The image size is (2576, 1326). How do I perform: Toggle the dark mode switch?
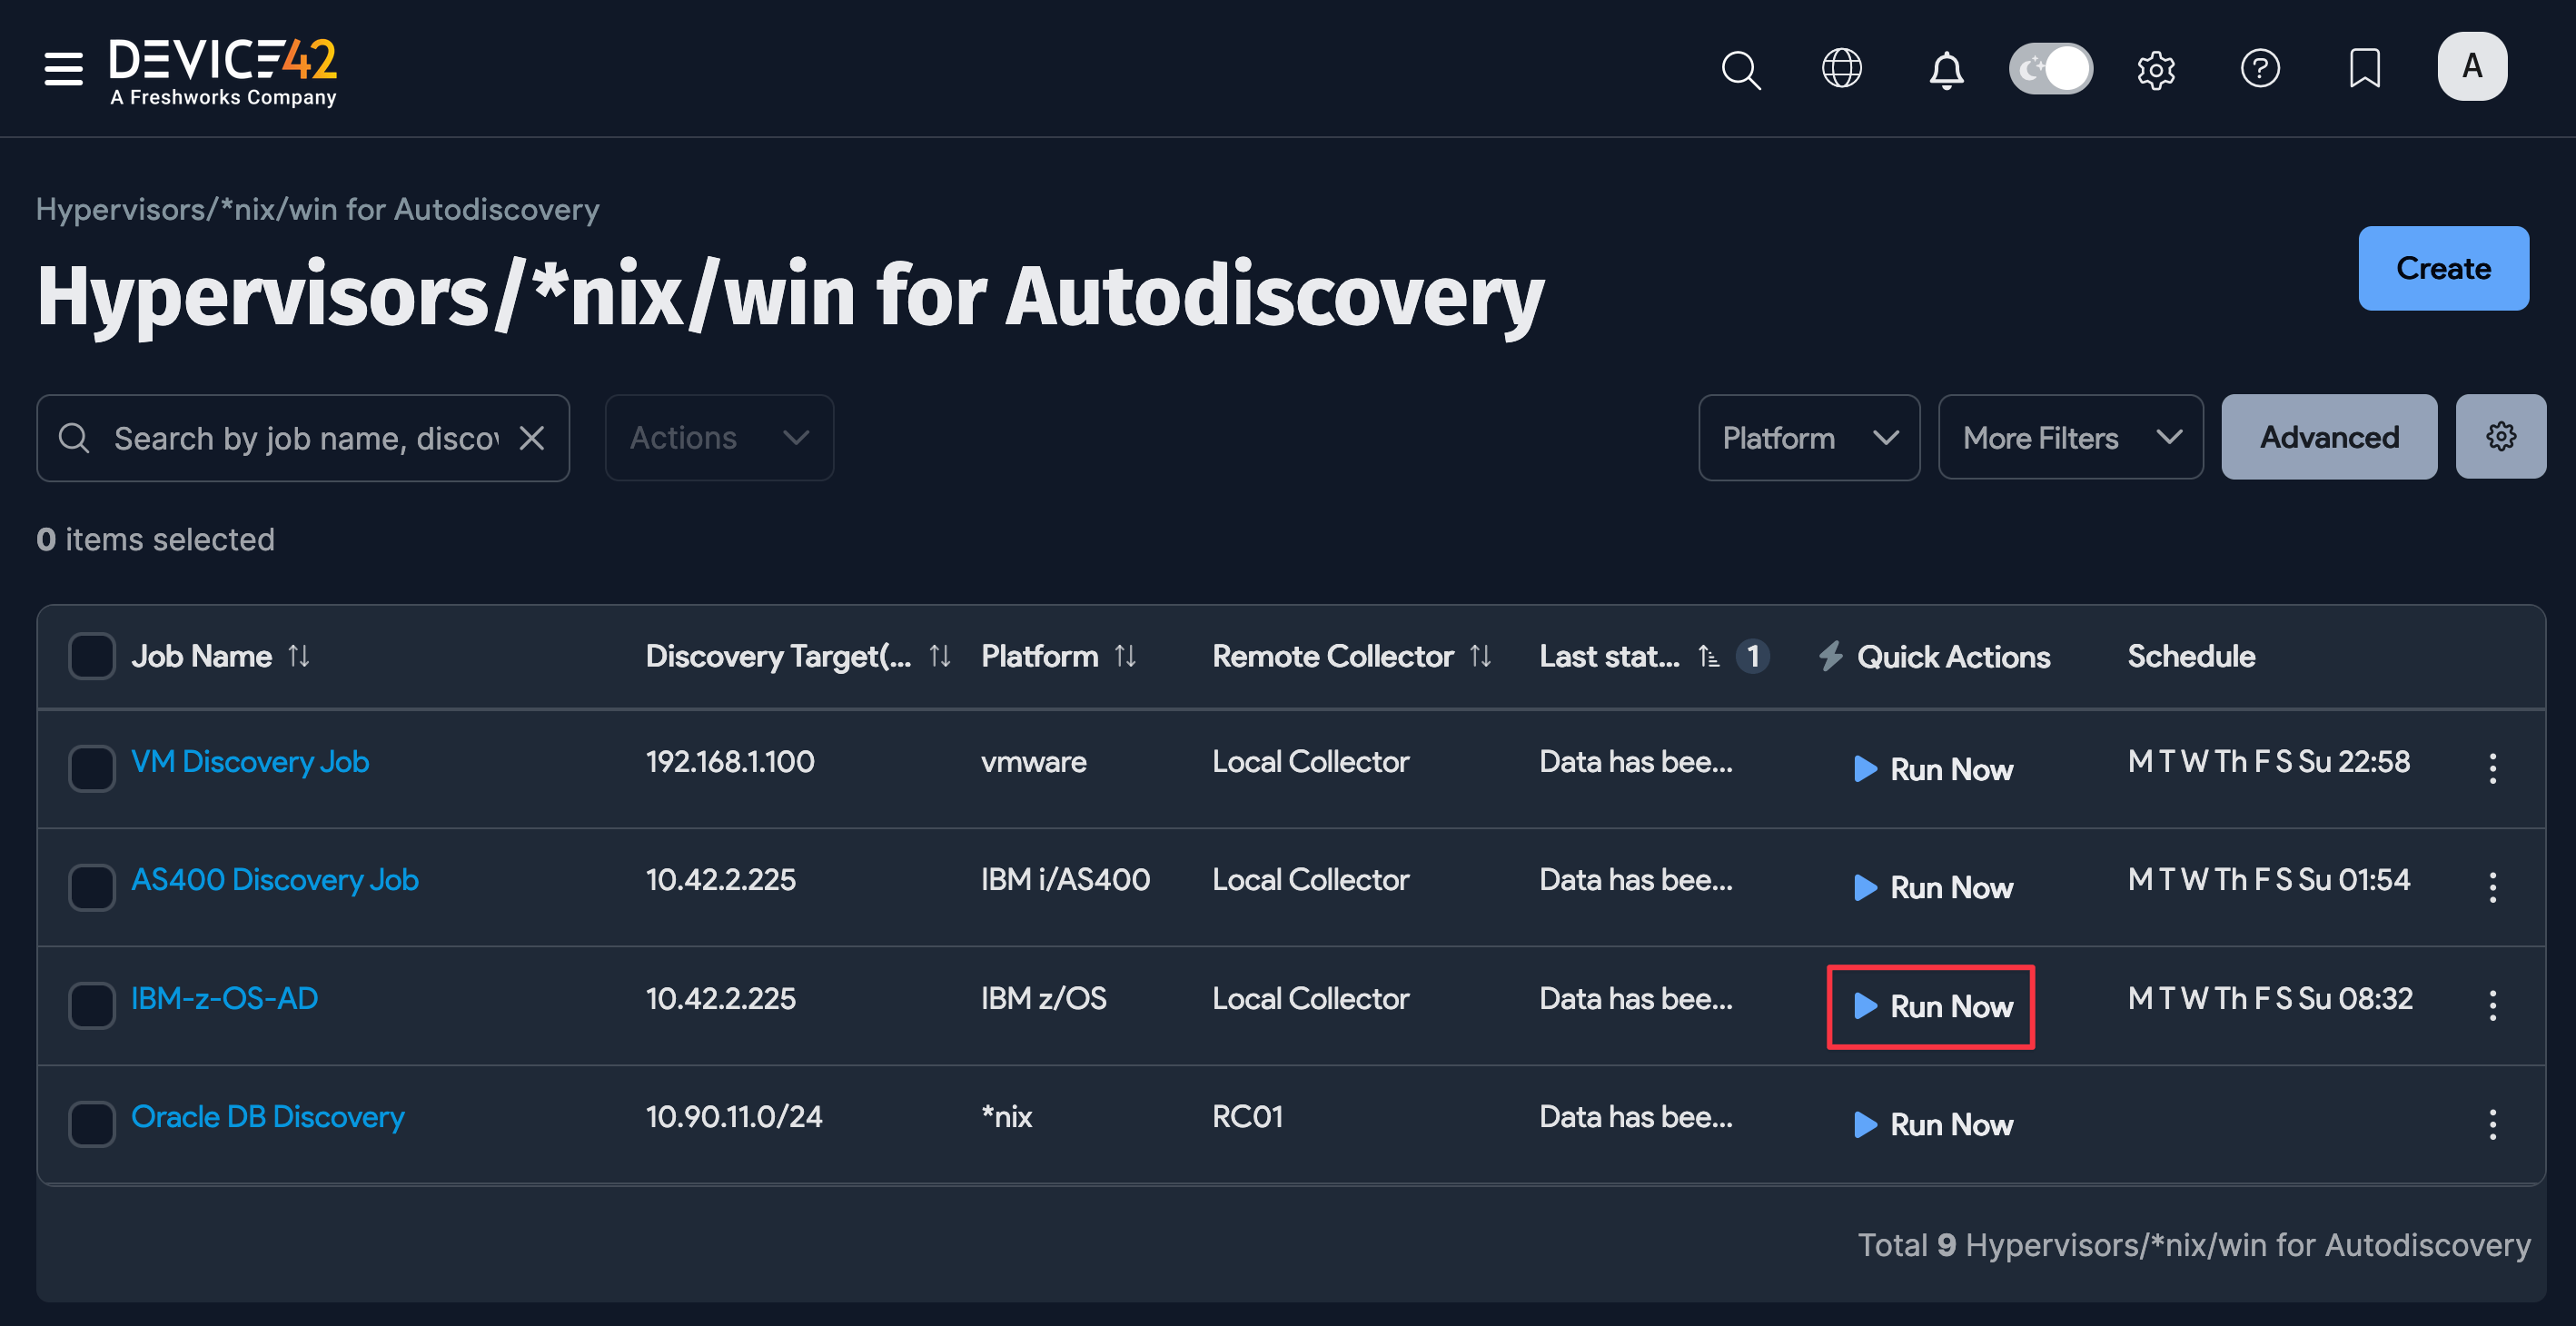pyautogui.click(x=2050, y=69)
